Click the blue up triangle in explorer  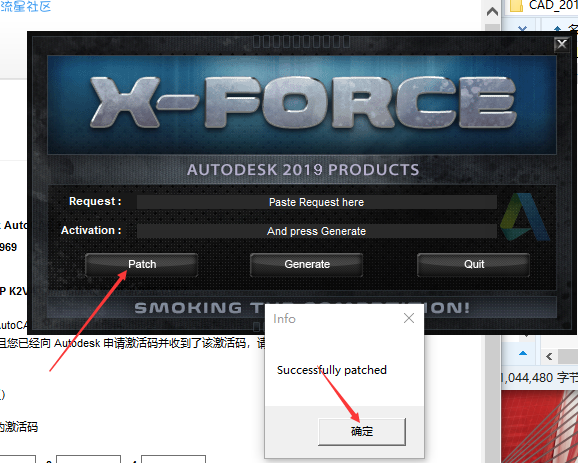(x=523, y=353)
